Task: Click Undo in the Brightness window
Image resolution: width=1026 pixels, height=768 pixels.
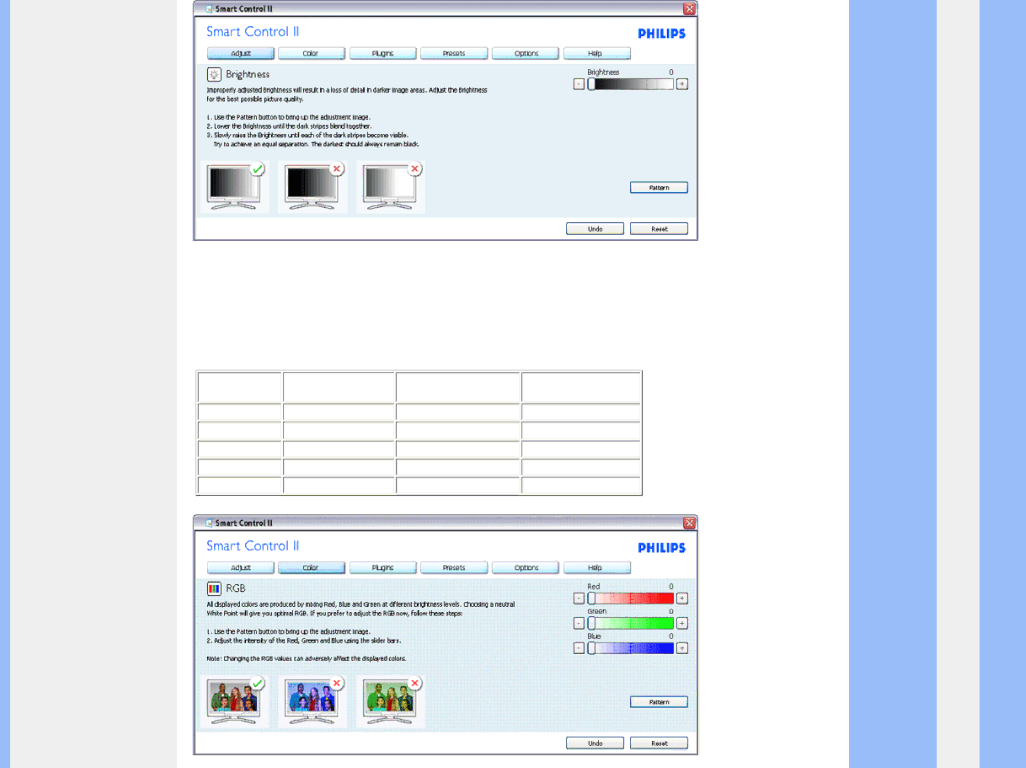Action: pyautogui.click(x=595, y=229)
